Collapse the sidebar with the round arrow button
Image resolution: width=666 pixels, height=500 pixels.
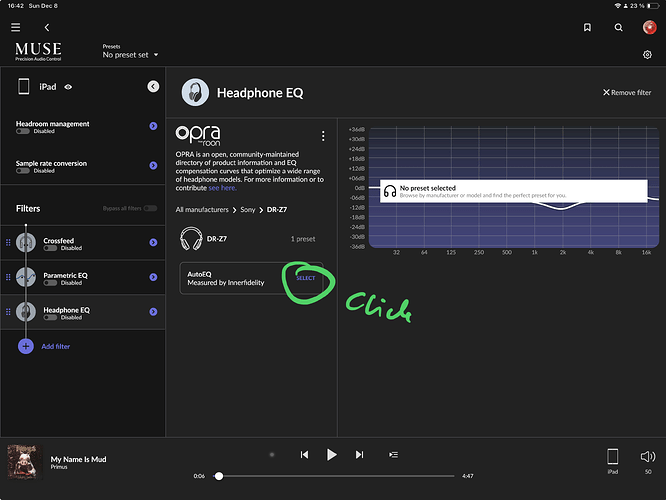[153, 87]
